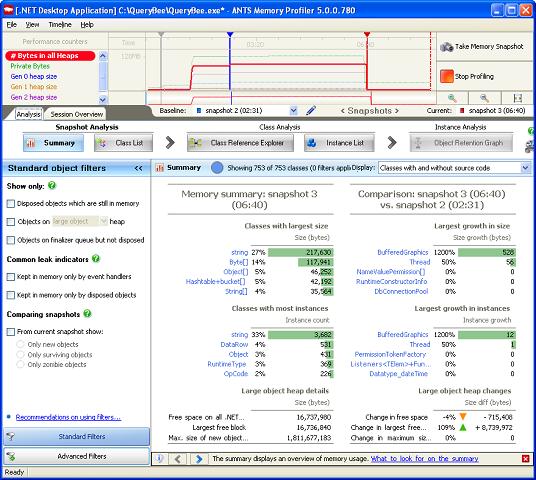Open the large object heap type dropdown
536x480 pixels.
[x=104, y=222]
